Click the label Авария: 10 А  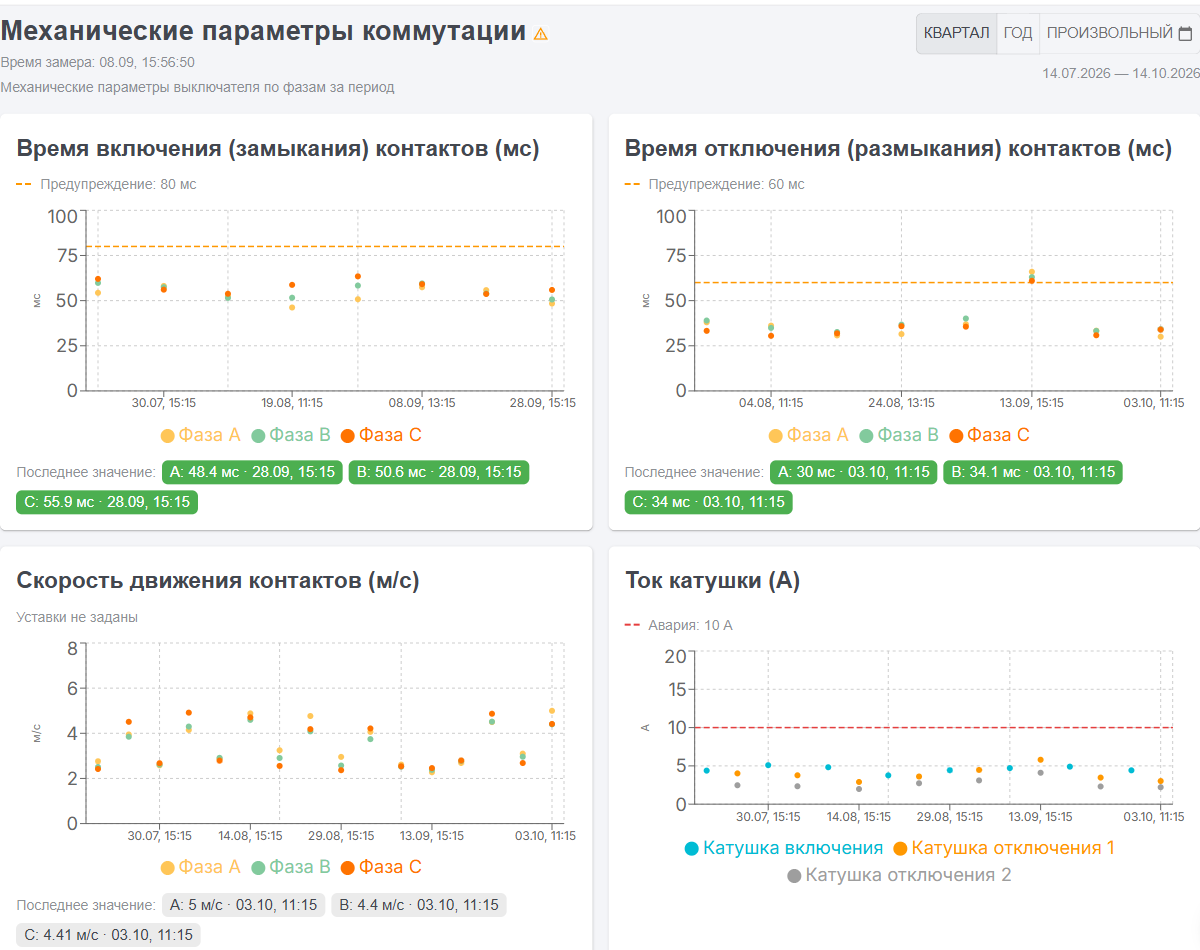coord(690,625)
